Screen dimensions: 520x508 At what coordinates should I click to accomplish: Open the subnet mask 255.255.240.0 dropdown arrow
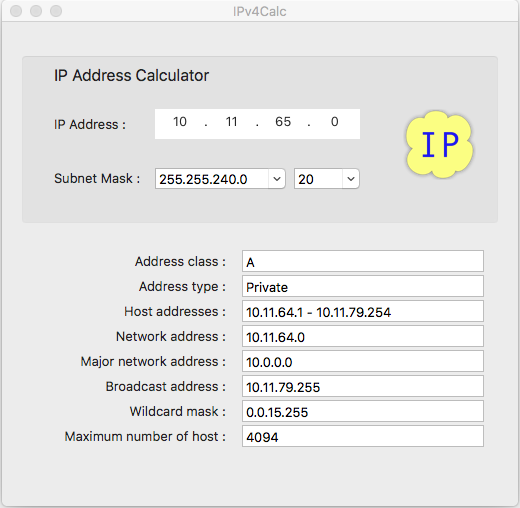(277, 179)
